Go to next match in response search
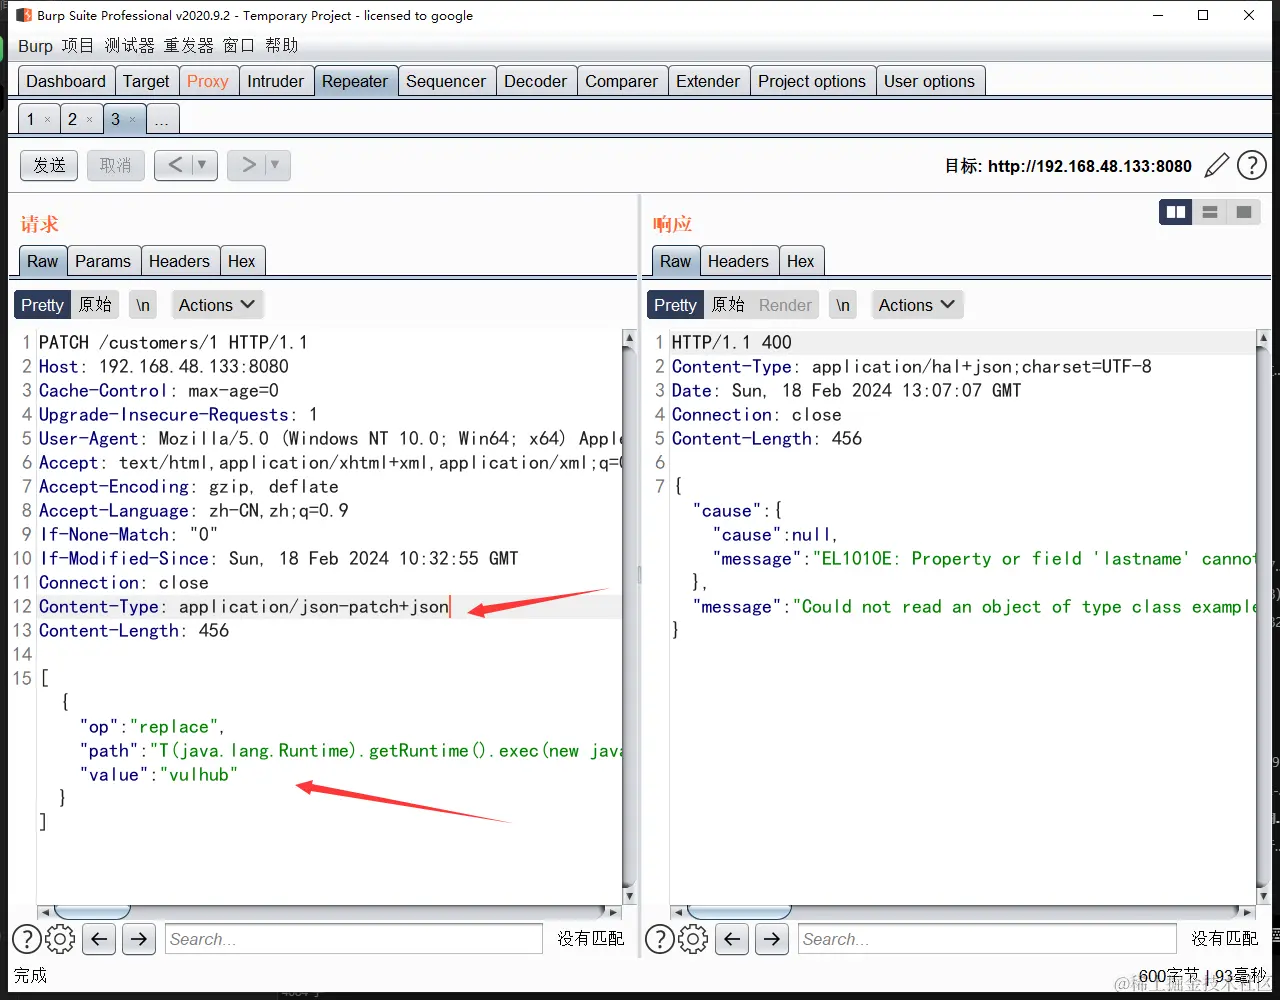This screenshot has height=1000, width=1280. (772, 939)
